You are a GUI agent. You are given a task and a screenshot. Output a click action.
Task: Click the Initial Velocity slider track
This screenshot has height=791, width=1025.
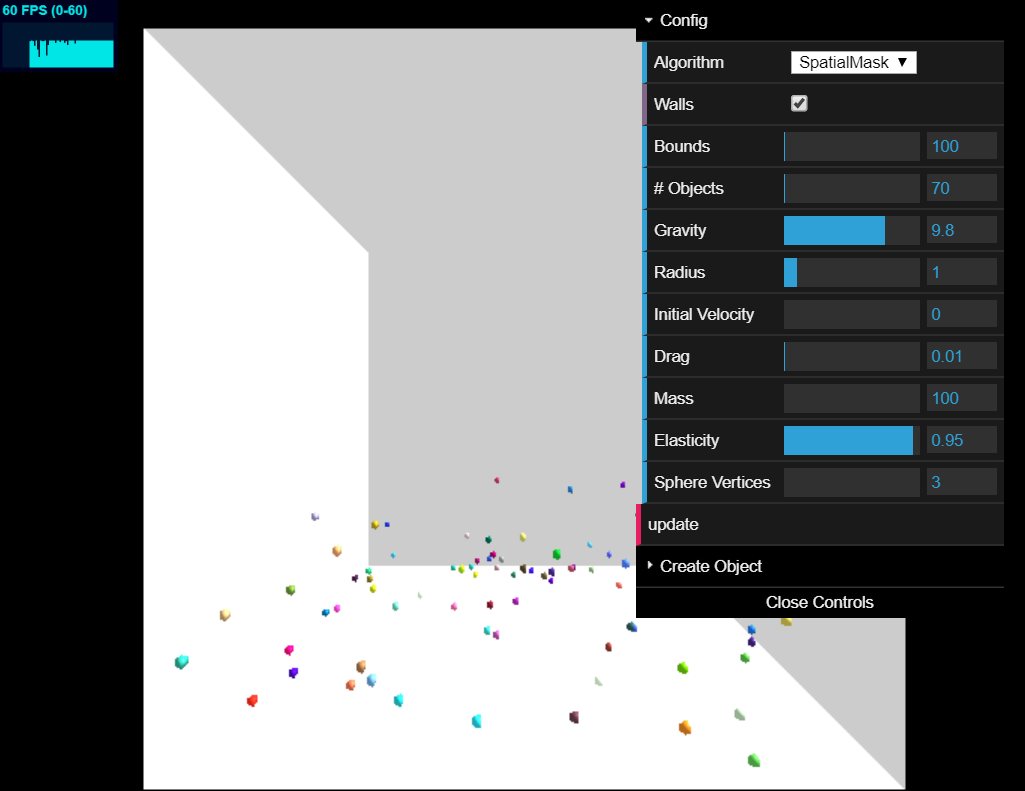(x=851, y=313)
